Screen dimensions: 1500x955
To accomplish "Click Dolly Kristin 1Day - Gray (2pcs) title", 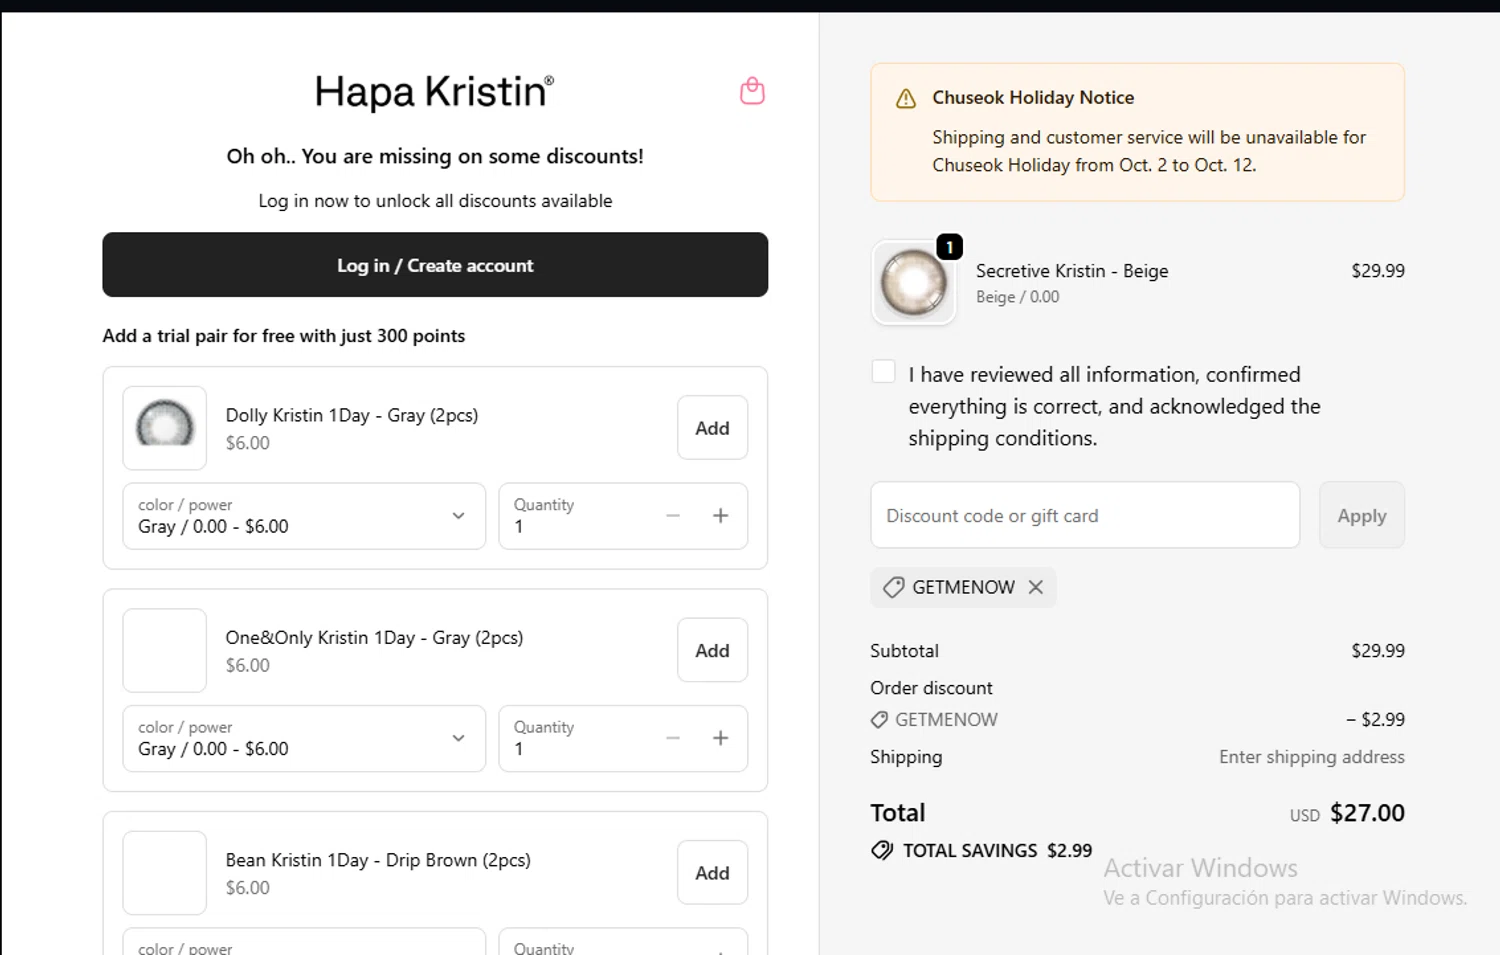I will (352, 415).
